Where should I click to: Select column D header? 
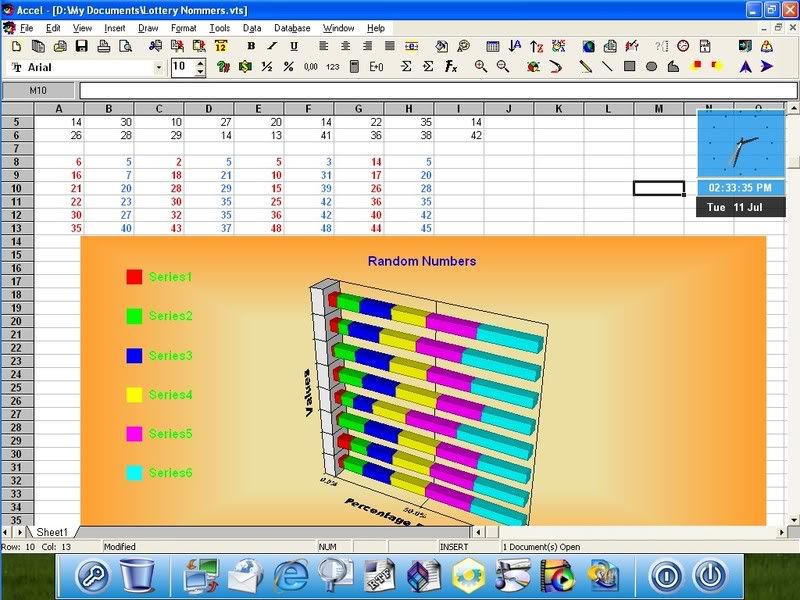click(209, 109)
